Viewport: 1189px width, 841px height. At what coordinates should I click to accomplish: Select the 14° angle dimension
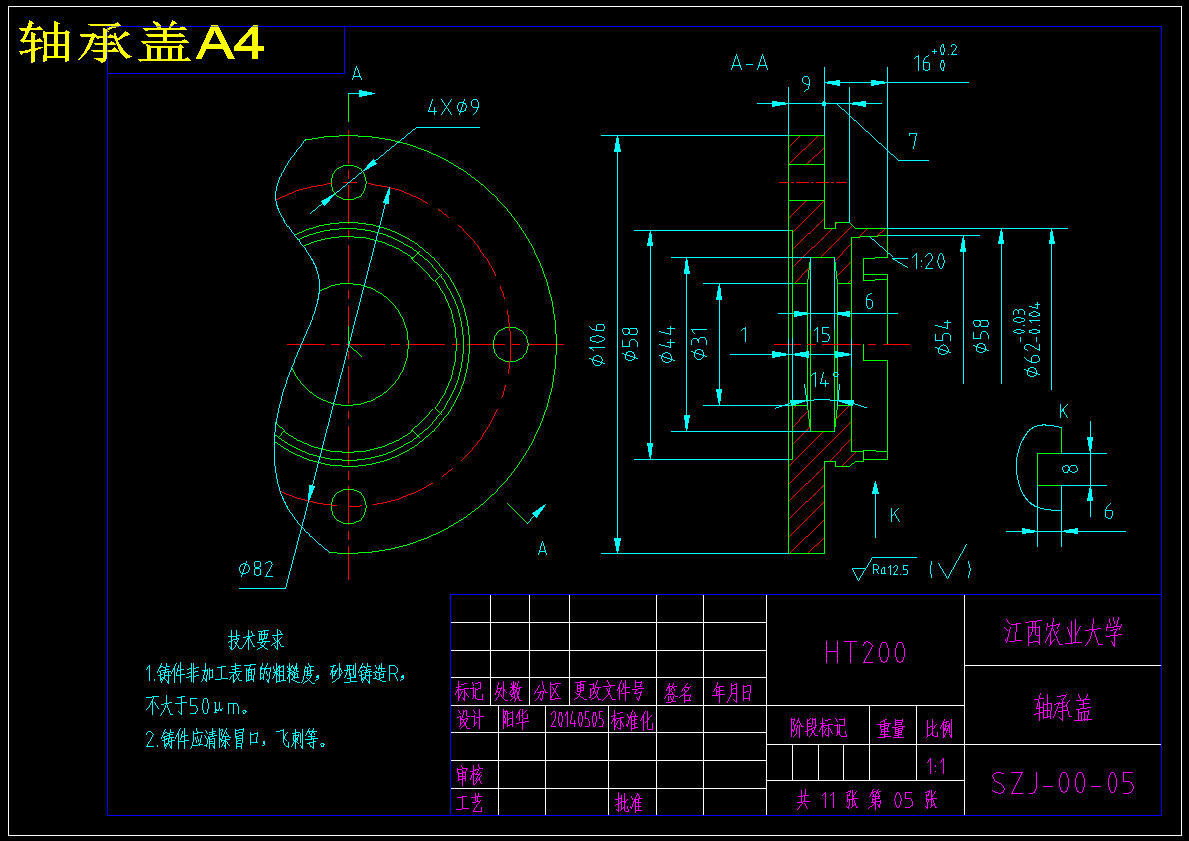[825, 380]
